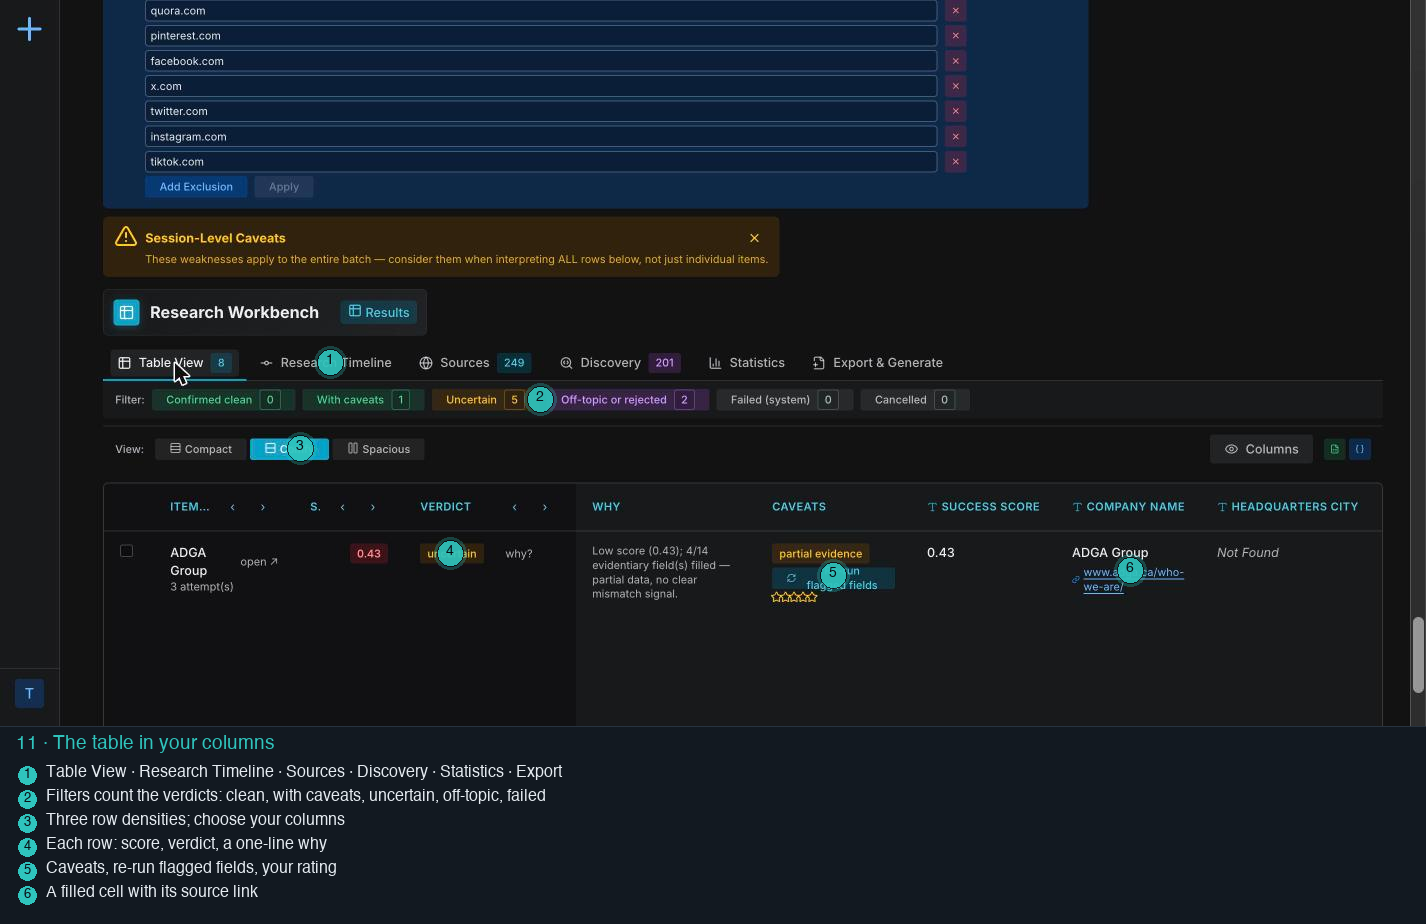Viewport: 1426px width, 924px height.
Task: Export as CSV with green file icon
Action: [1334, 449]
